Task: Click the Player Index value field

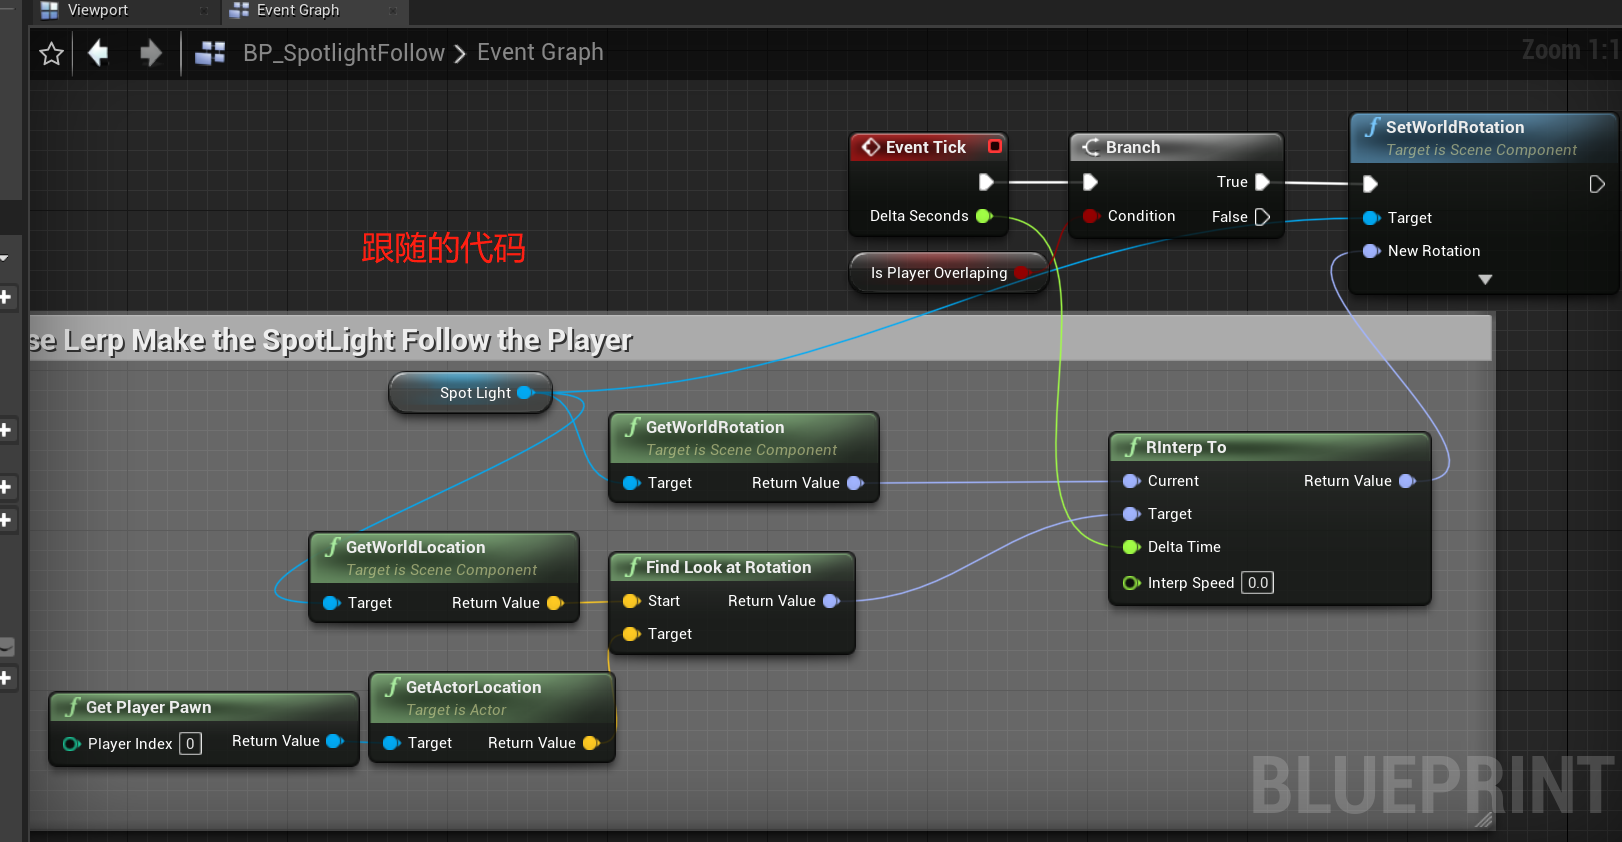Action: pos(190,744)
